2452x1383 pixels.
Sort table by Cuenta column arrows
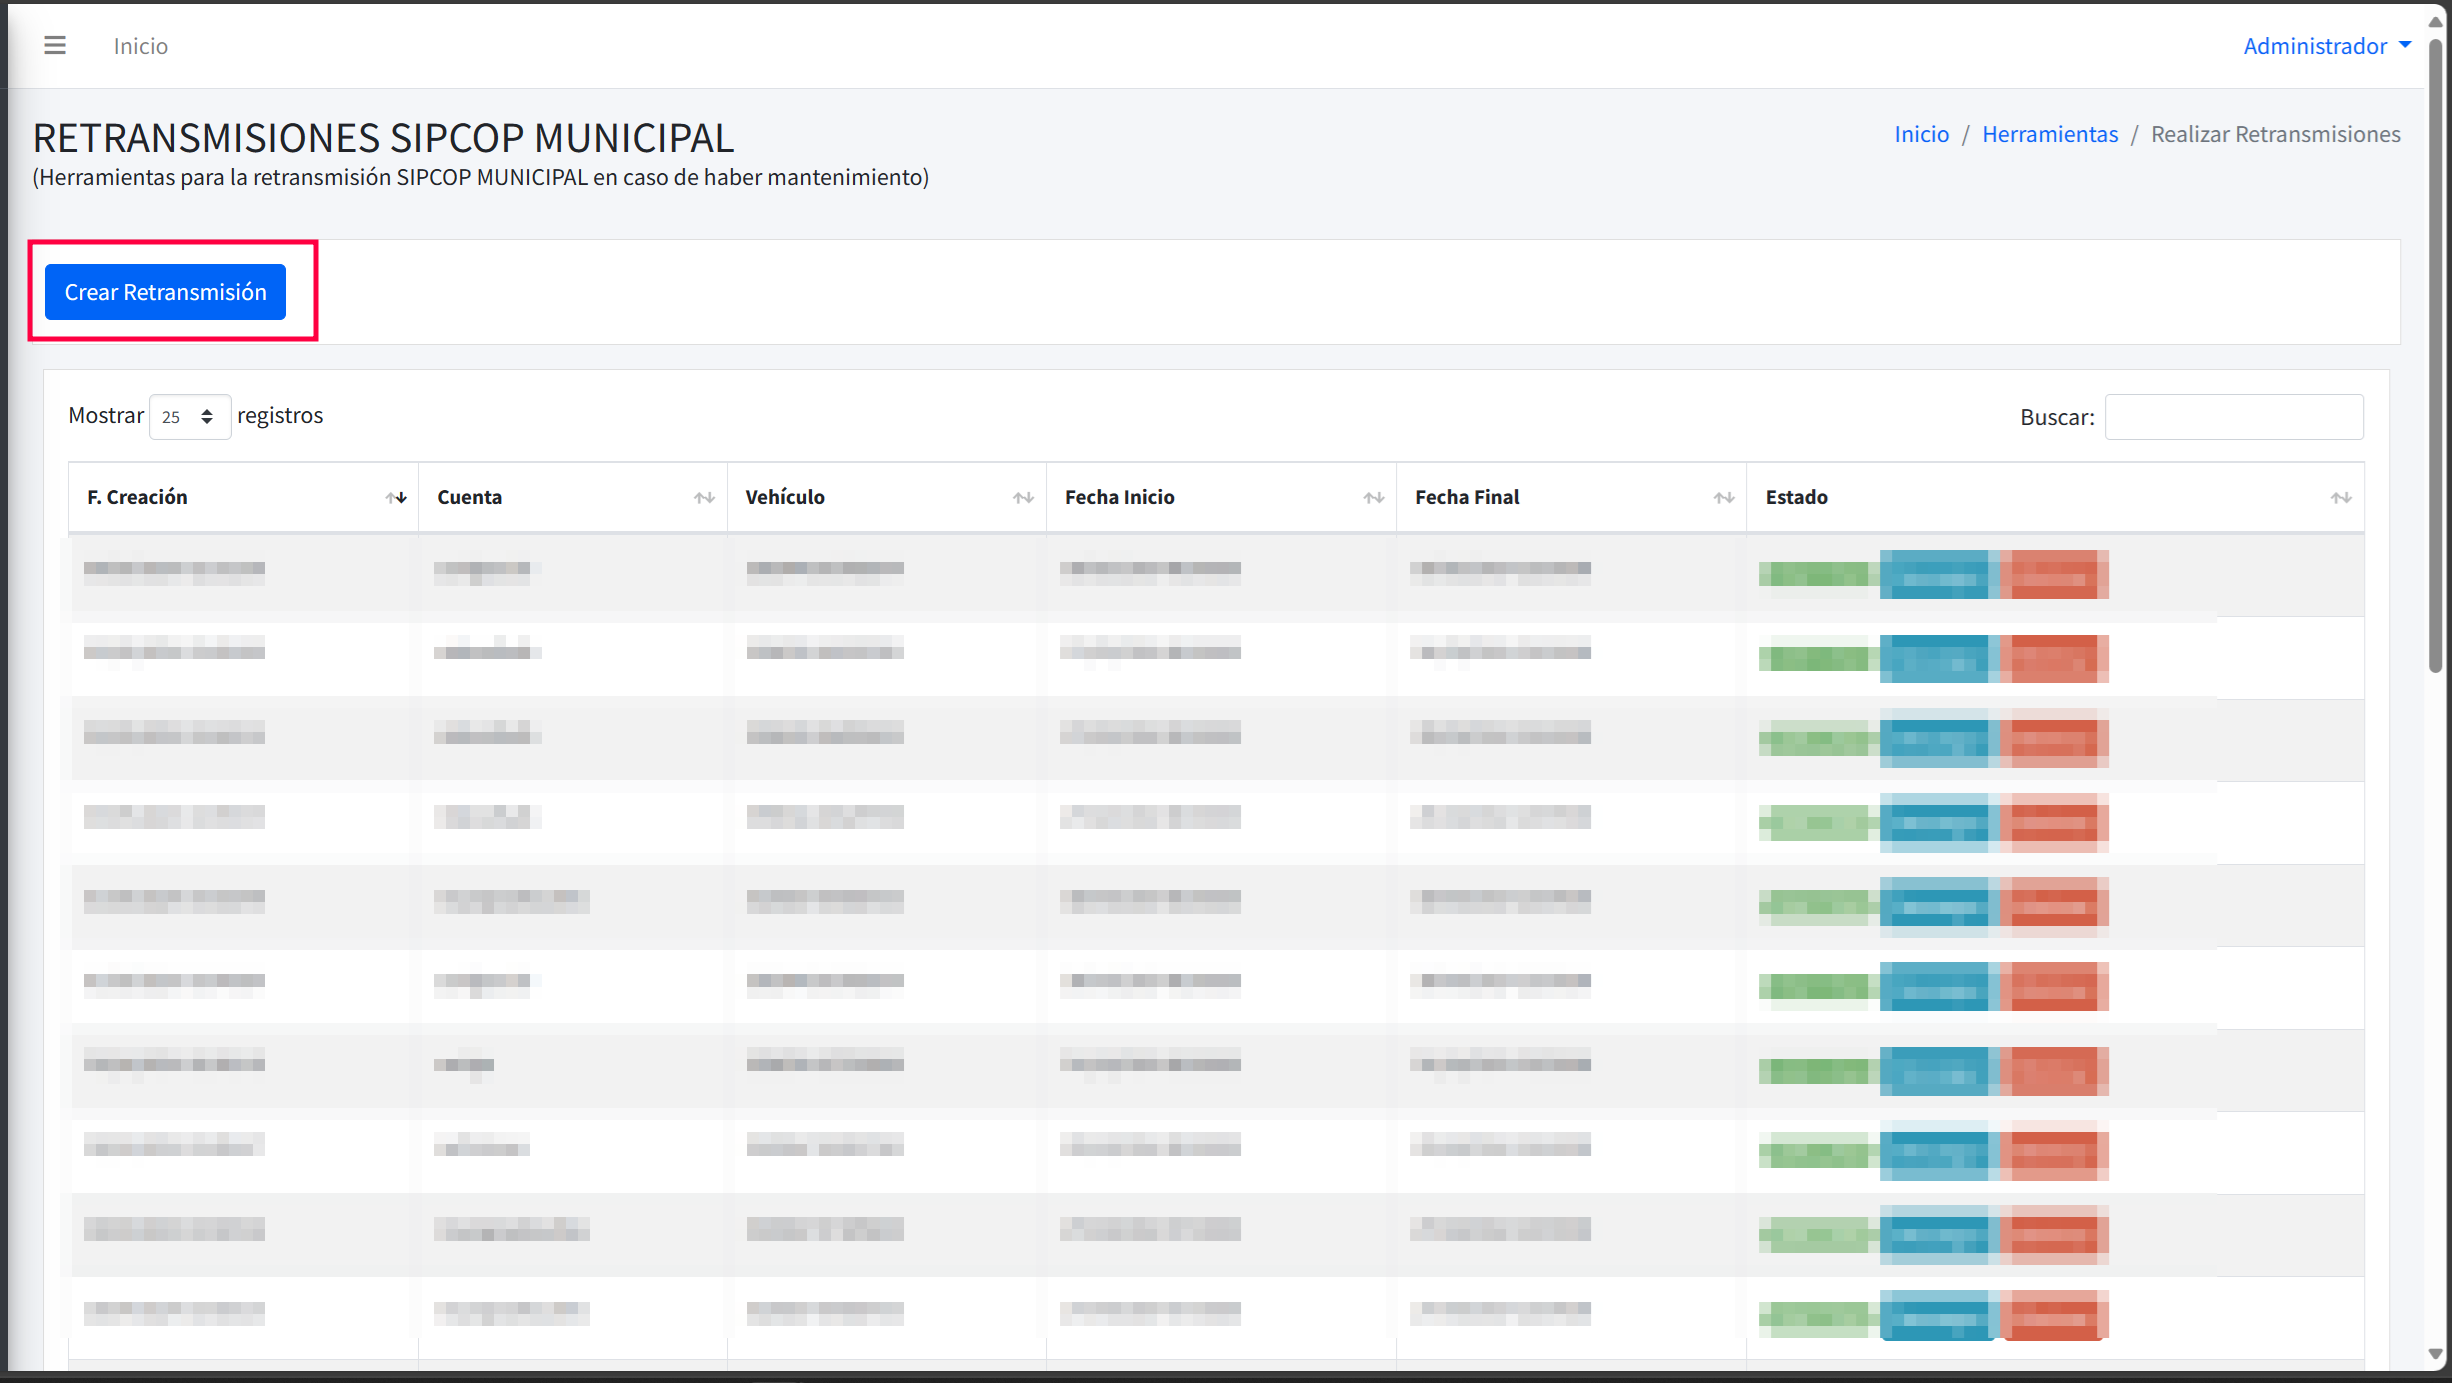point(704,498)
